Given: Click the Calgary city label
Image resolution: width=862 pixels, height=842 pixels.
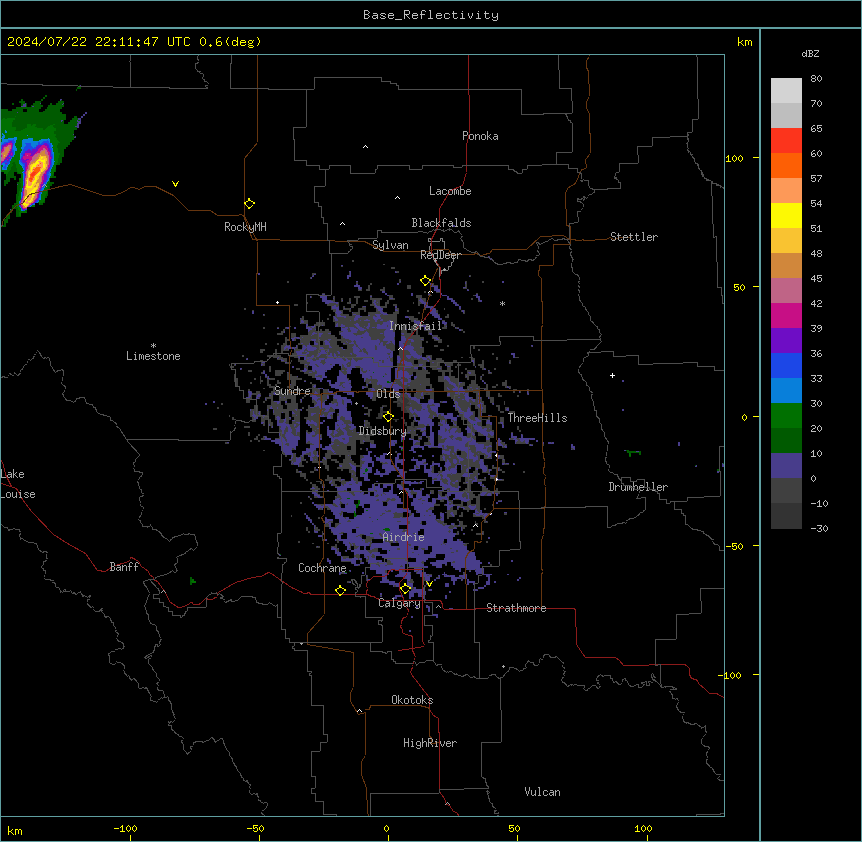Looking at the screenshot, I should click(x=400, y=603).
